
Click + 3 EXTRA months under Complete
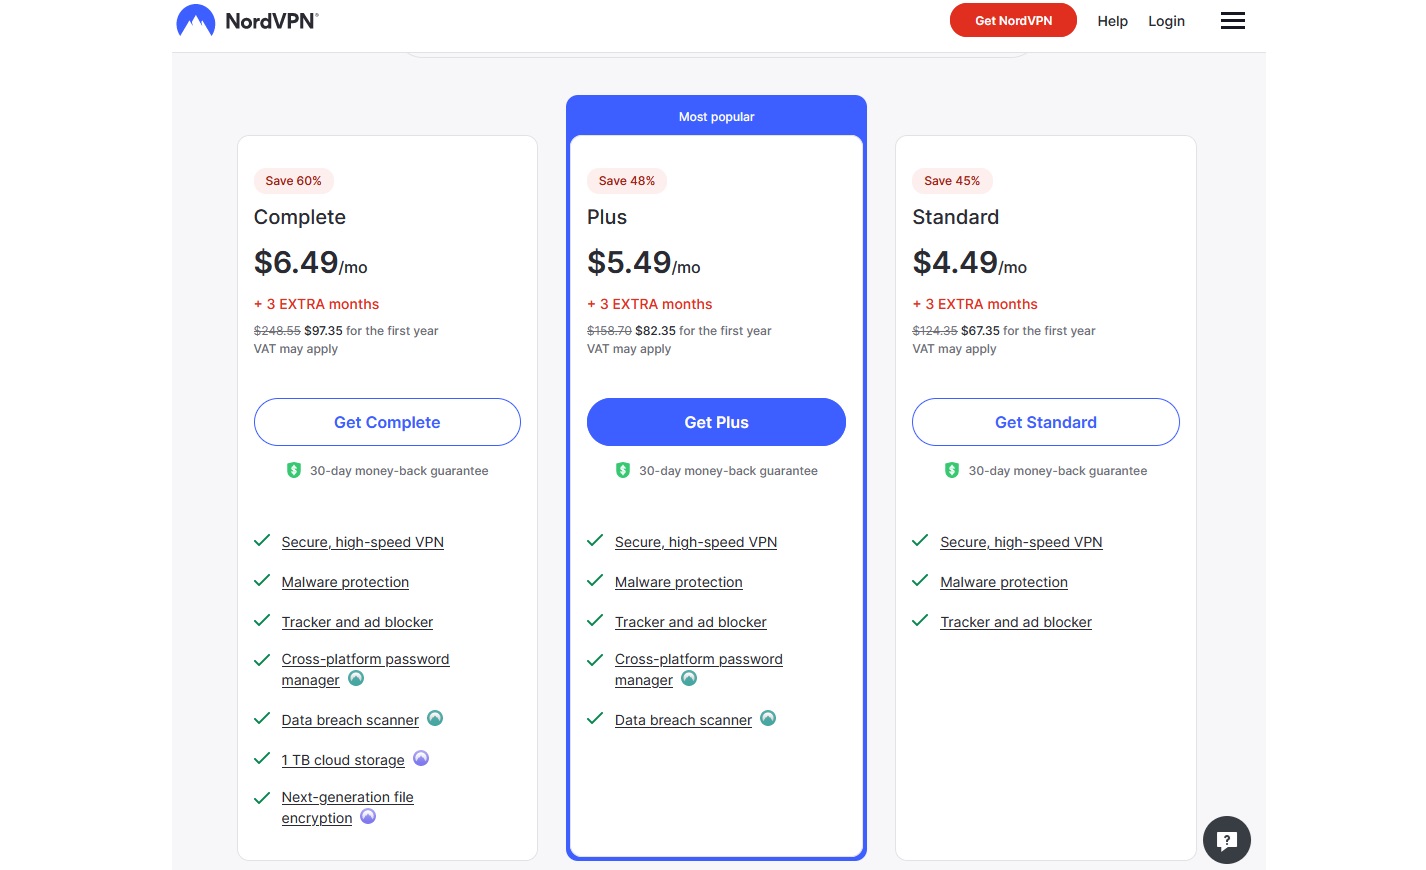coord(316,304)
